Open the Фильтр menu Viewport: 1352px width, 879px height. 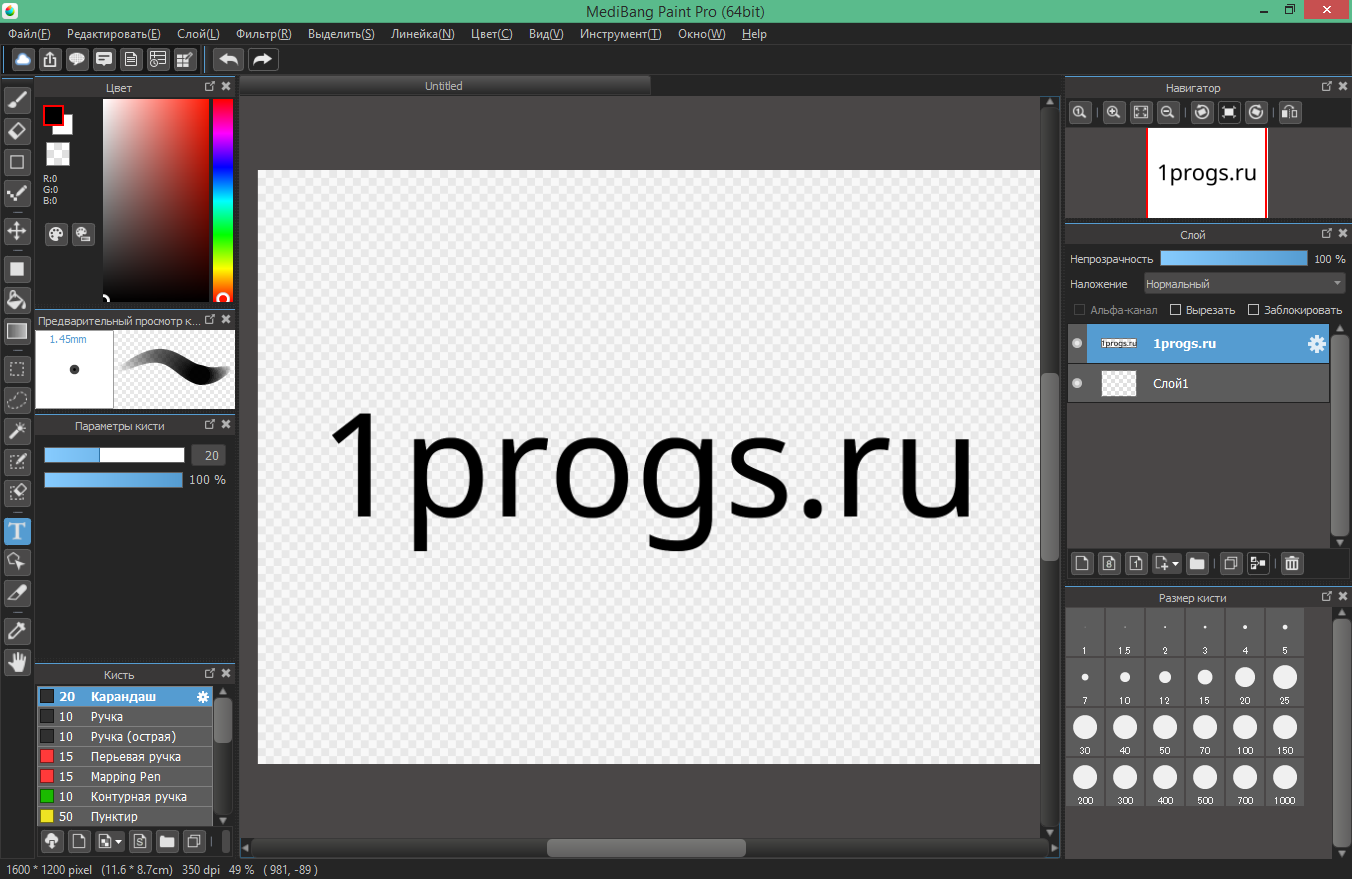tap(264, 34)
